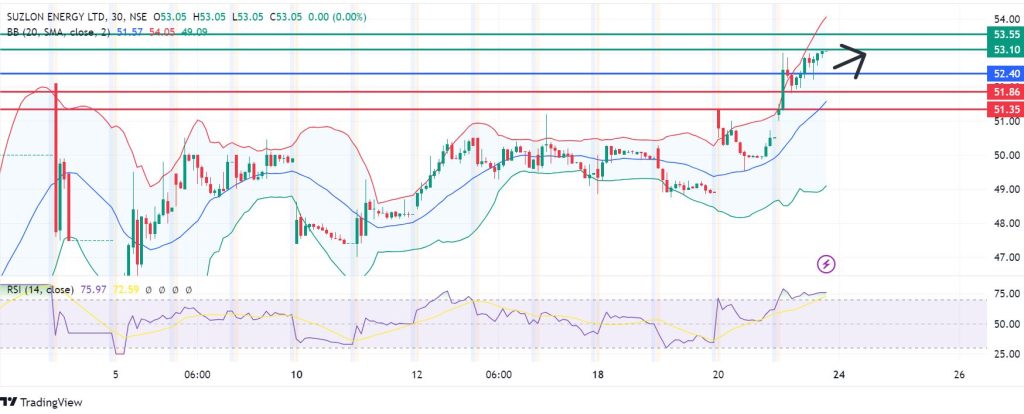Click date 26 on time axis
Screen dimensions: 1024x414
pos(959,375)
